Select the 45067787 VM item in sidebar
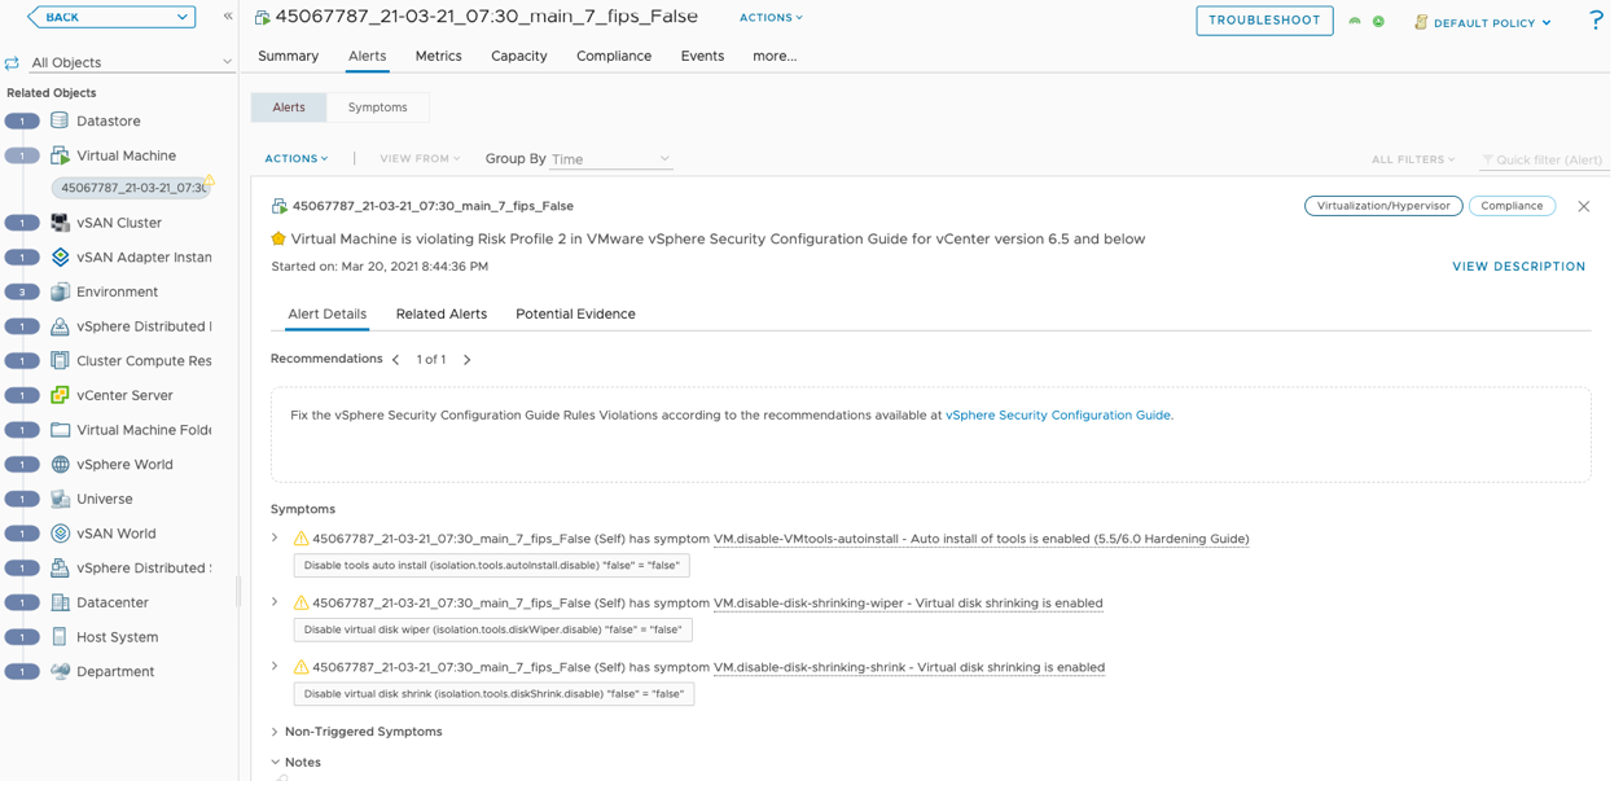 [x=132, y=188]
